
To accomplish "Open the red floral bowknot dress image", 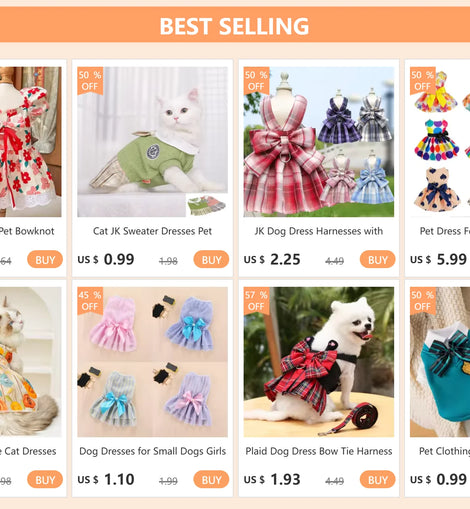I will tap(31, 142).
